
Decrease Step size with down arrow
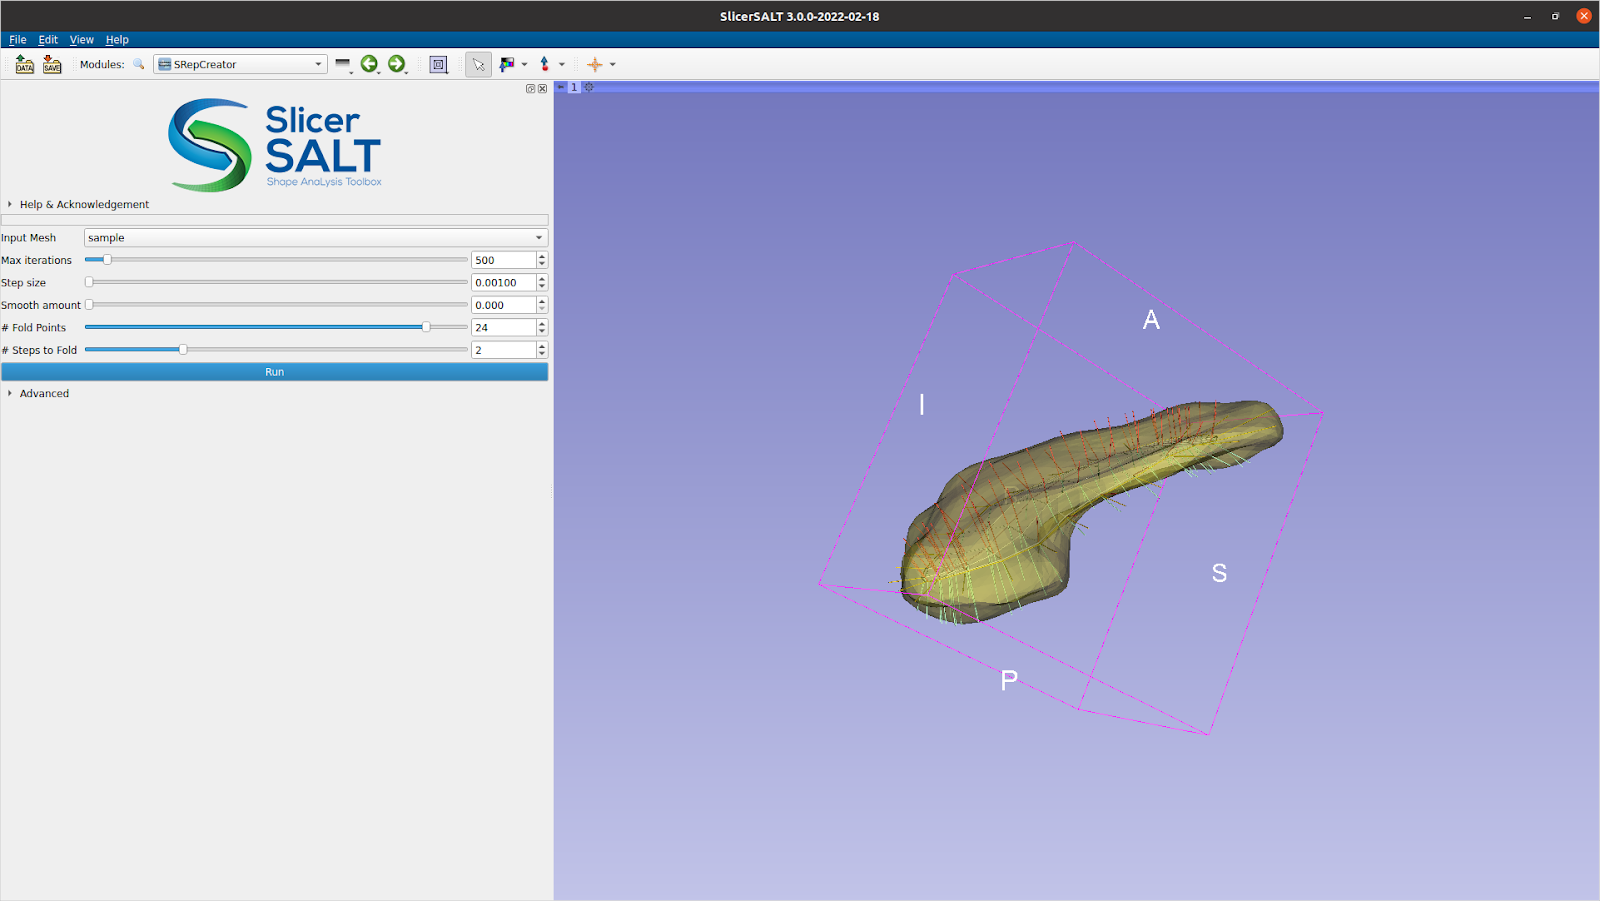[x=542, y=287]
